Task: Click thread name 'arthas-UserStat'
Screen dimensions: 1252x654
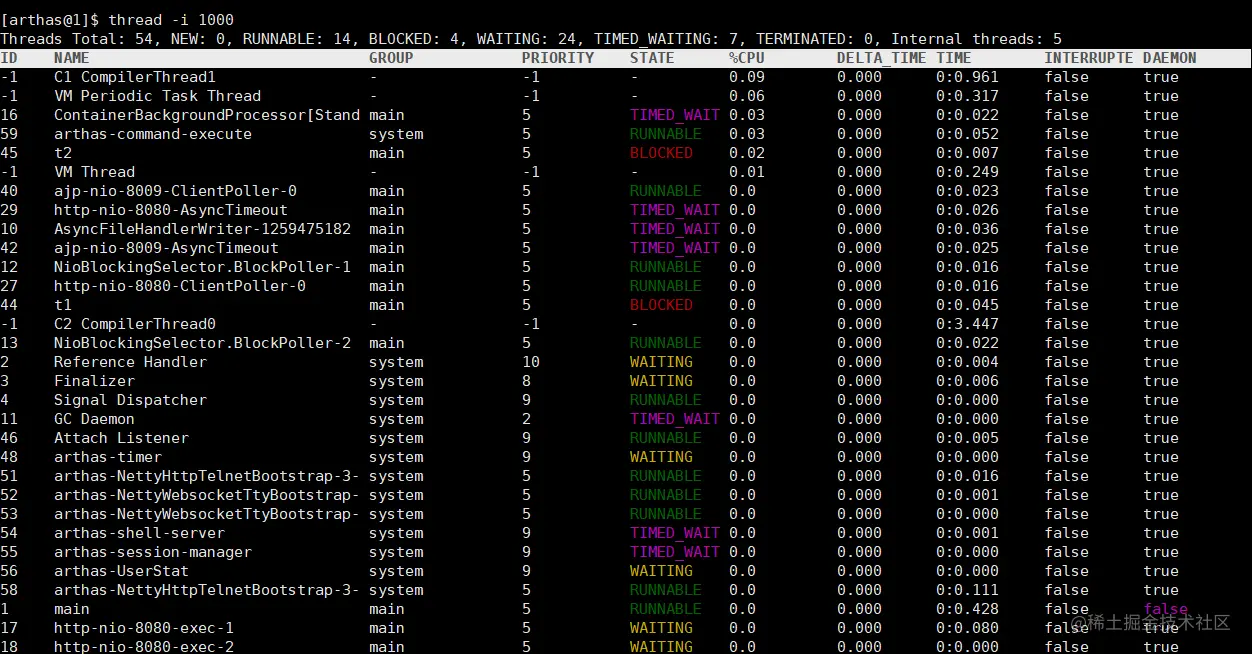Action: click(x=121, y=570)
